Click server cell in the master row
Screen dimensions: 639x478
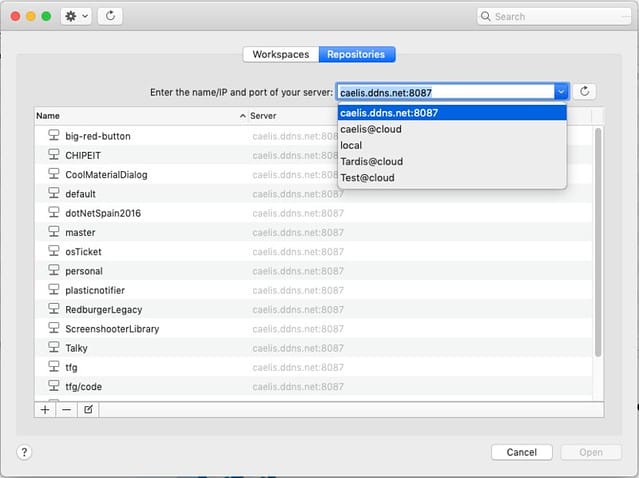pos(298,232)
